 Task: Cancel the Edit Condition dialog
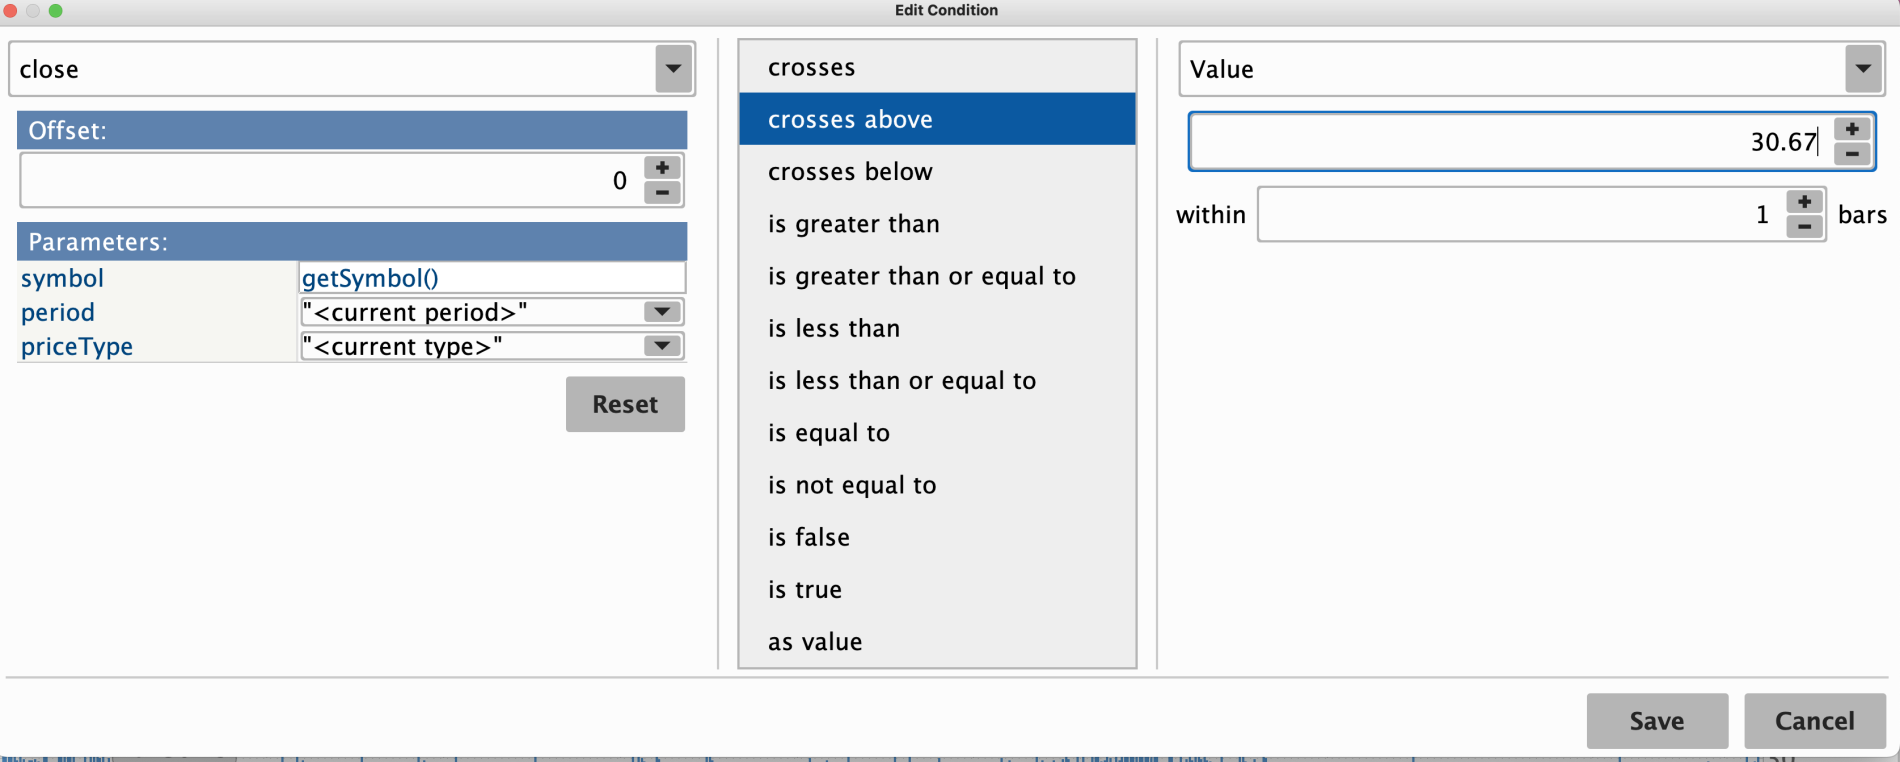pos(1815,721)
